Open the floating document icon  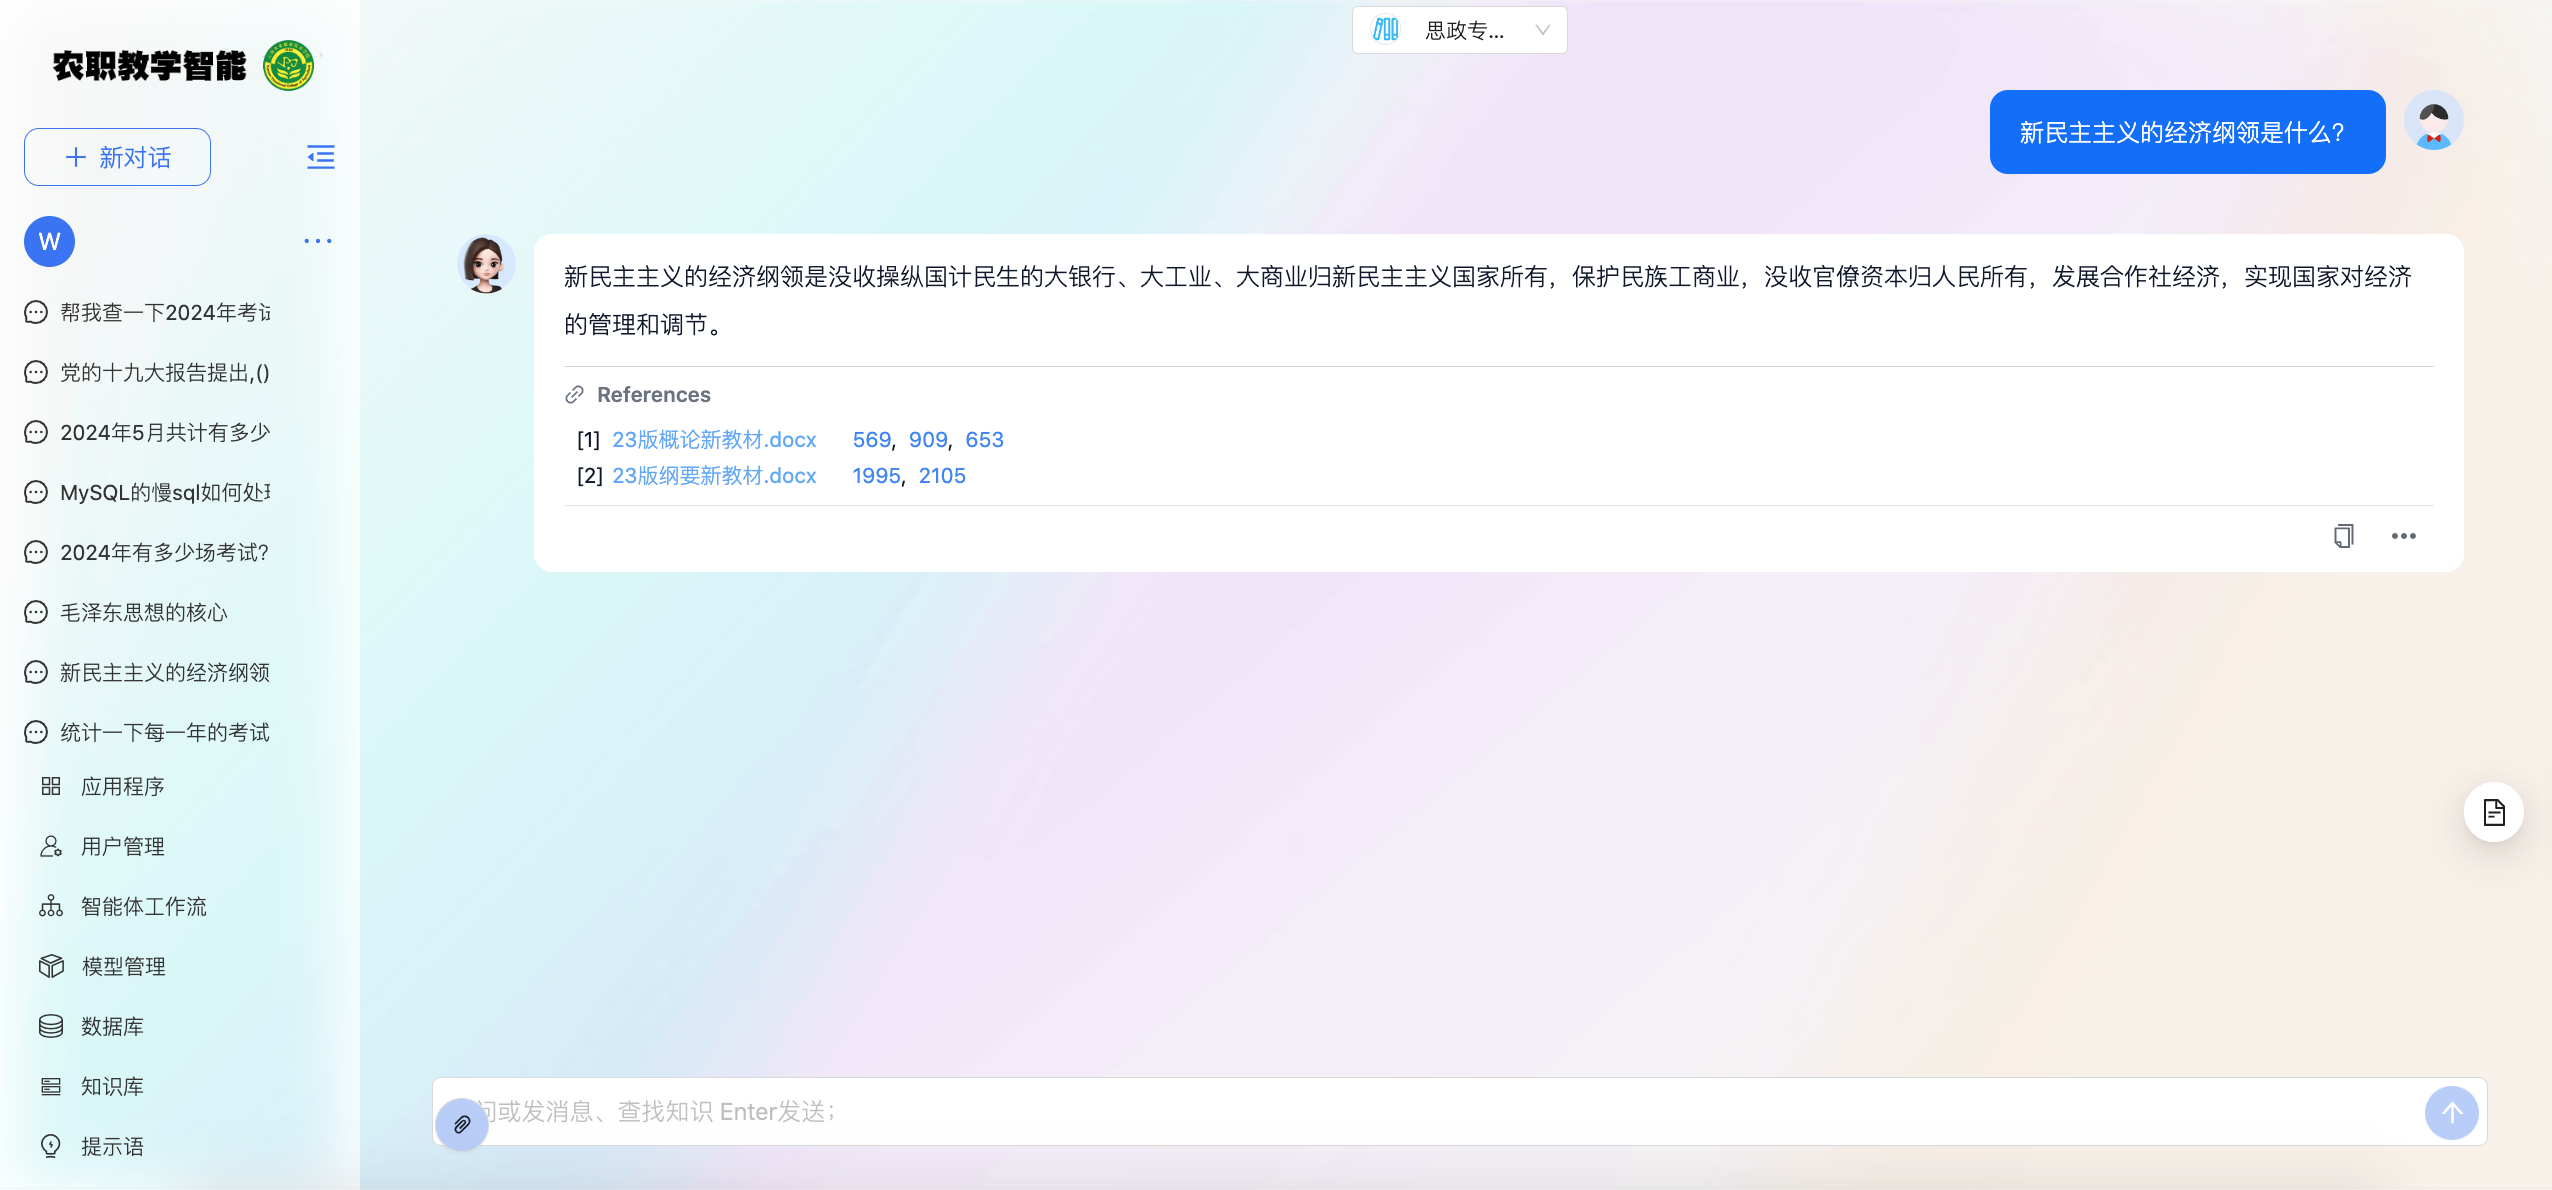click(2493, 812)
